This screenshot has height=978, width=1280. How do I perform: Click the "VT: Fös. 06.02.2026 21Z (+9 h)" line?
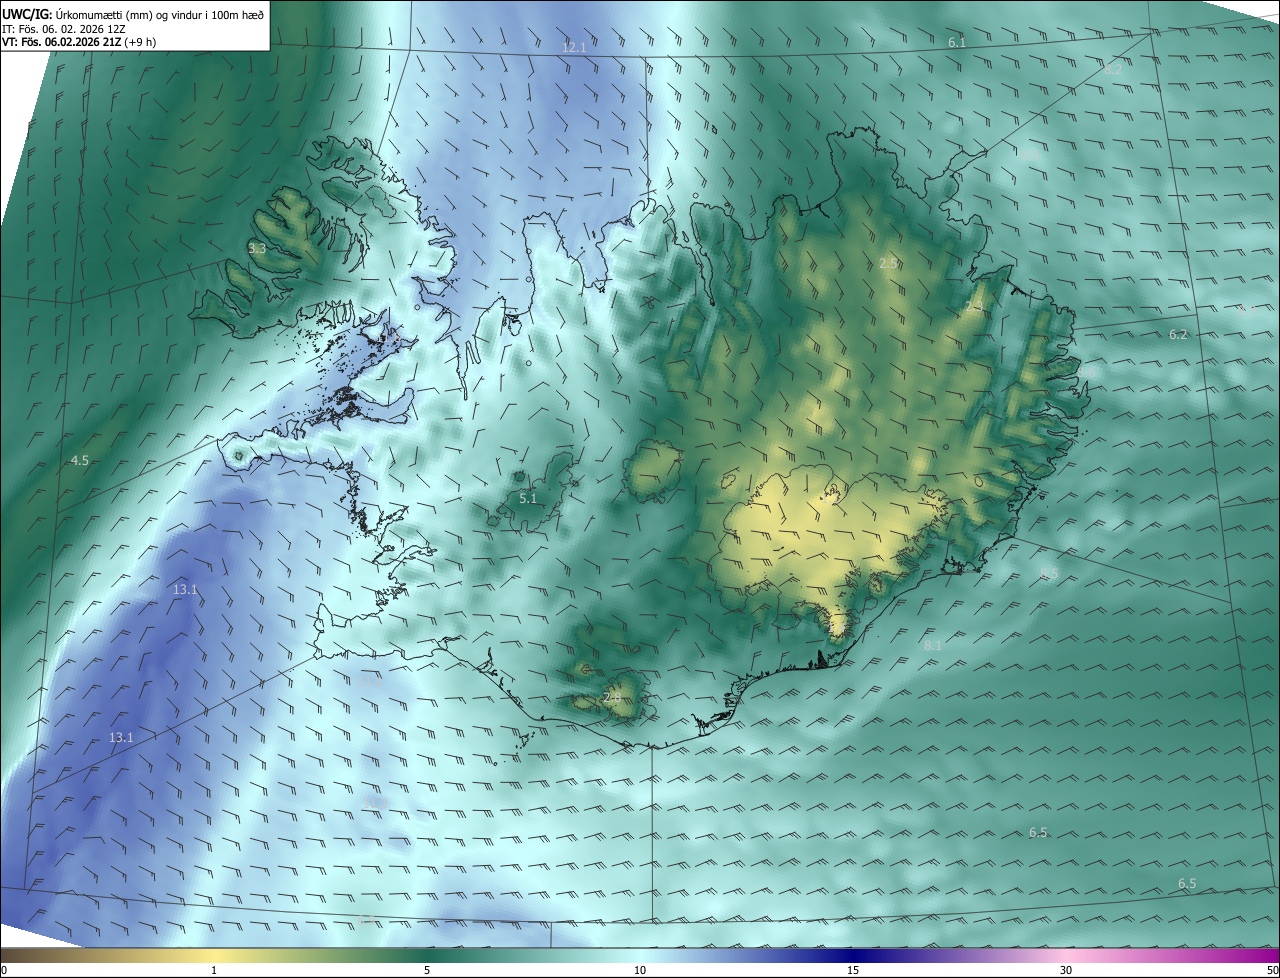coord(79,42)
